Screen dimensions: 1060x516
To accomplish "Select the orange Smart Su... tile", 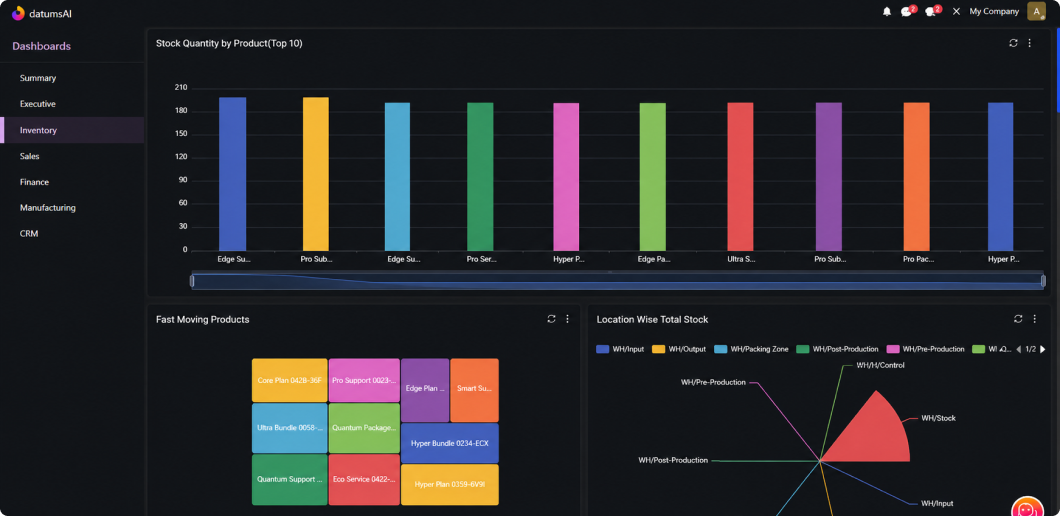I will pyautogui.click(x=475, y=390).
